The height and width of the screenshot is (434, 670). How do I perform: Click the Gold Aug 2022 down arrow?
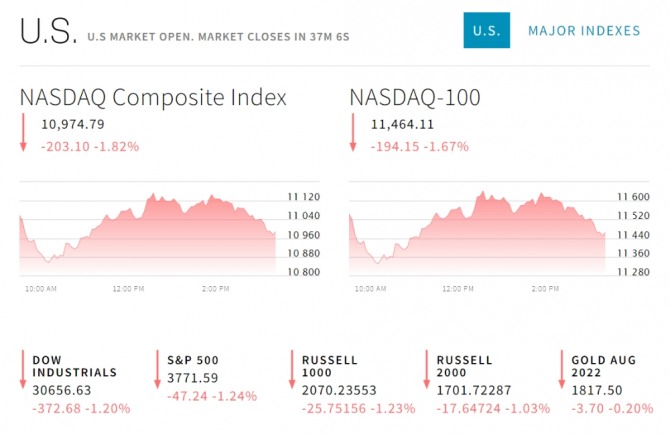[561, 370]
